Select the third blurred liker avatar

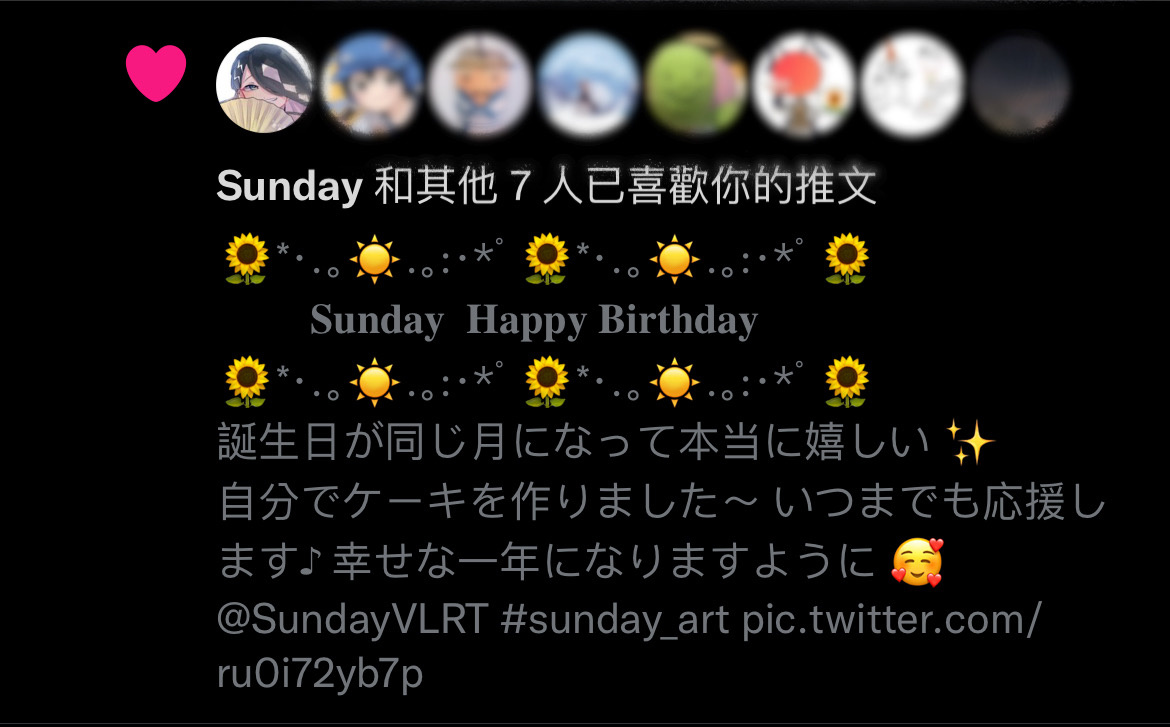coord(480,84)
